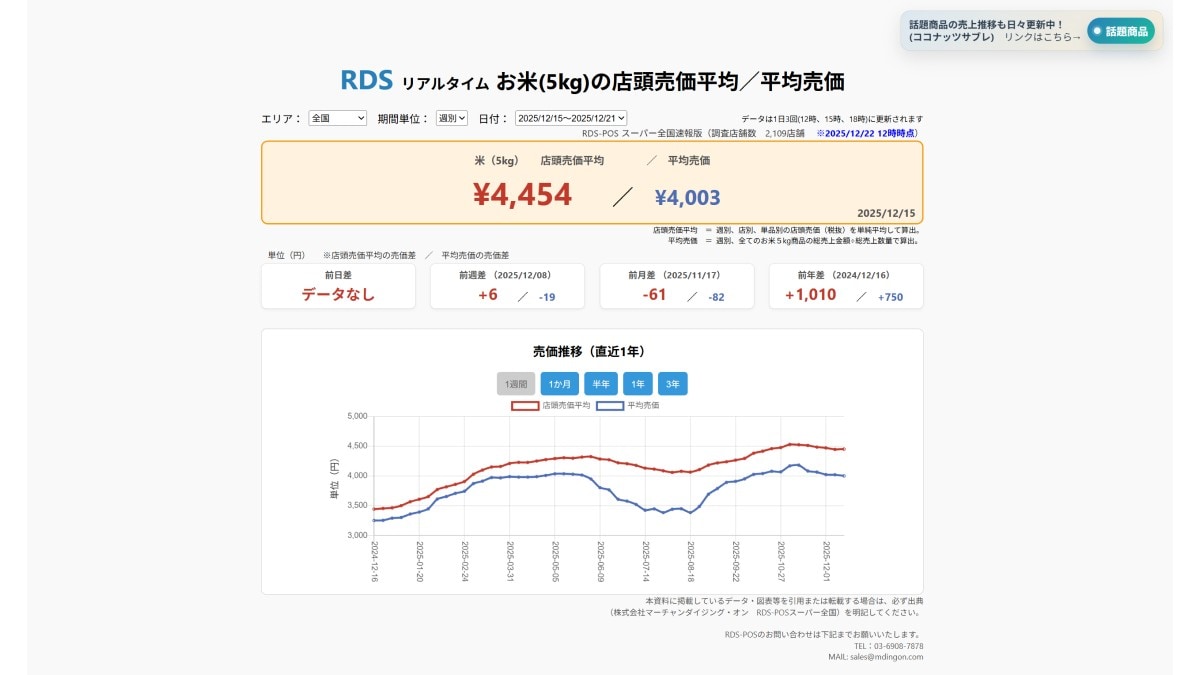Screen dimensions: 1200x675
Task: Click the 前週差 comparison card
Action: click(x=508, y=286)
